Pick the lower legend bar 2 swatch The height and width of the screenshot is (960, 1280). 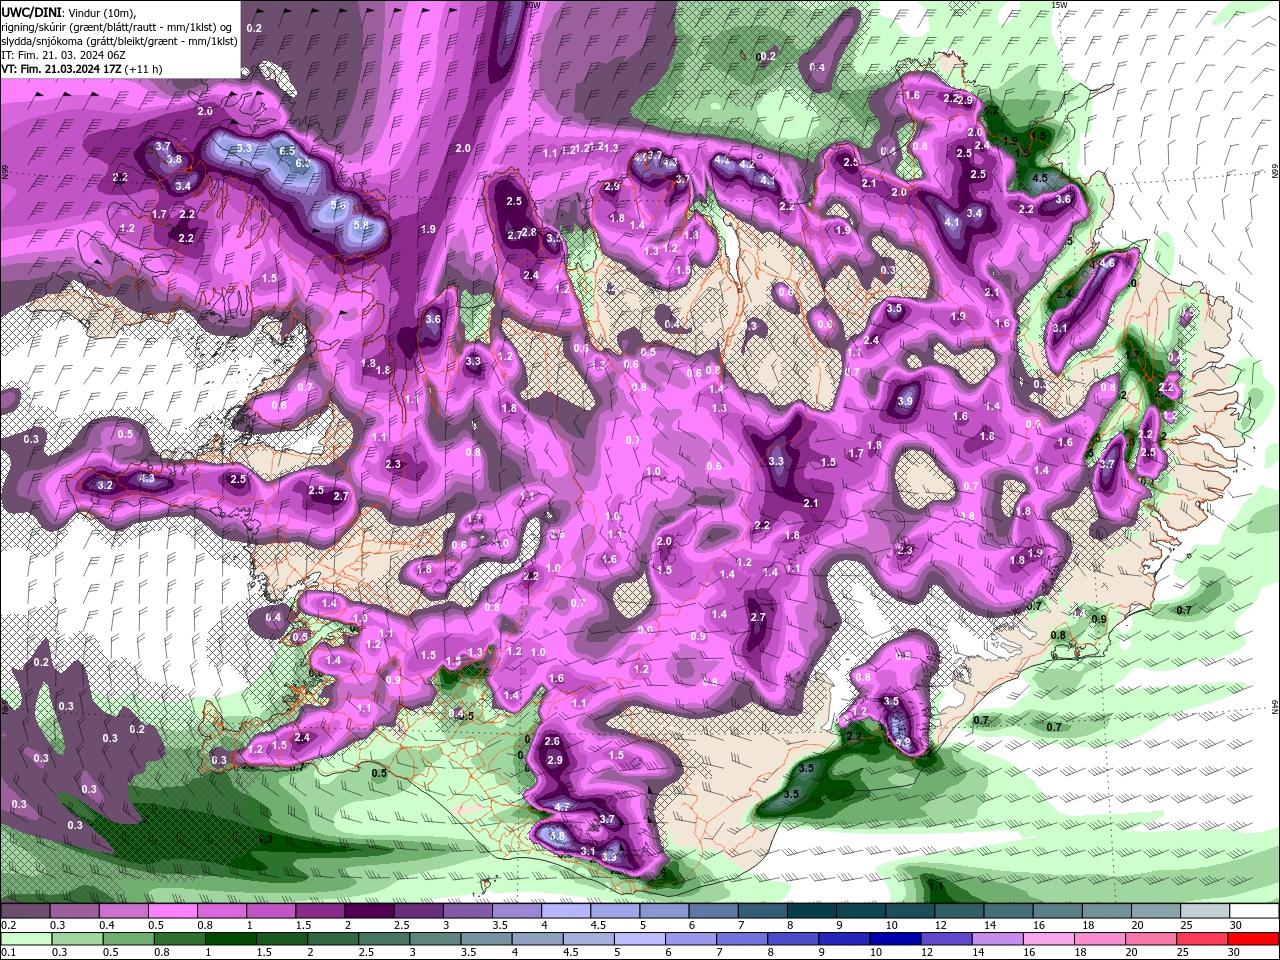(x=334, y=939)
